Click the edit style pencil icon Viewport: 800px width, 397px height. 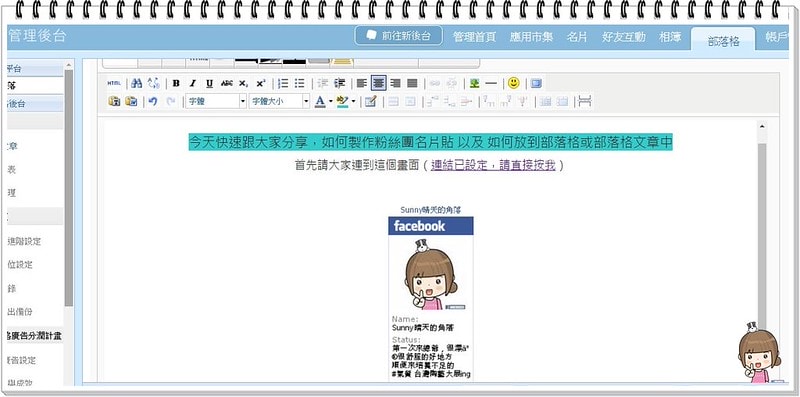coord(371,102)
